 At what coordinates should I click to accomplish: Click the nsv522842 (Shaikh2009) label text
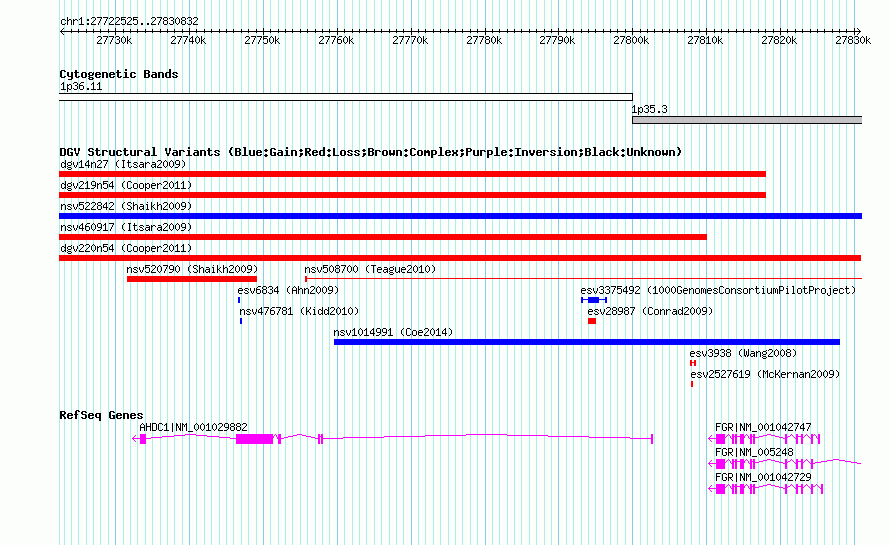[x=126, y=206]
